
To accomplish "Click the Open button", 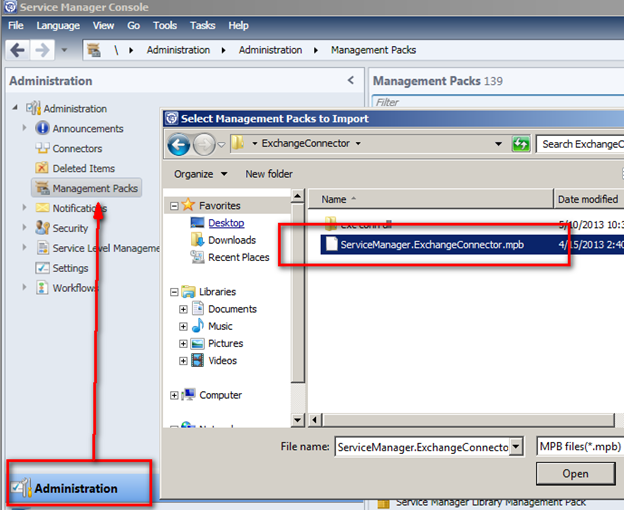I will pos(575,473).
